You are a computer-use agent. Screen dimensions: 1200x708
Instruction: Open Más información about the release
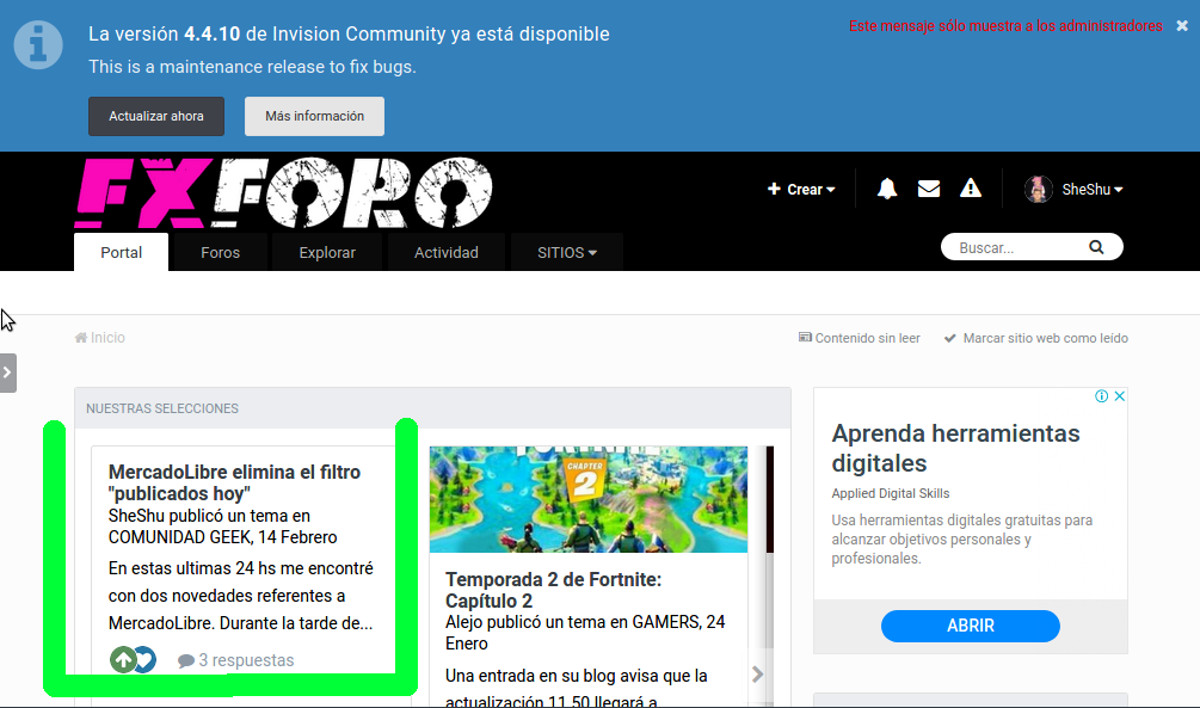(314, 116)
